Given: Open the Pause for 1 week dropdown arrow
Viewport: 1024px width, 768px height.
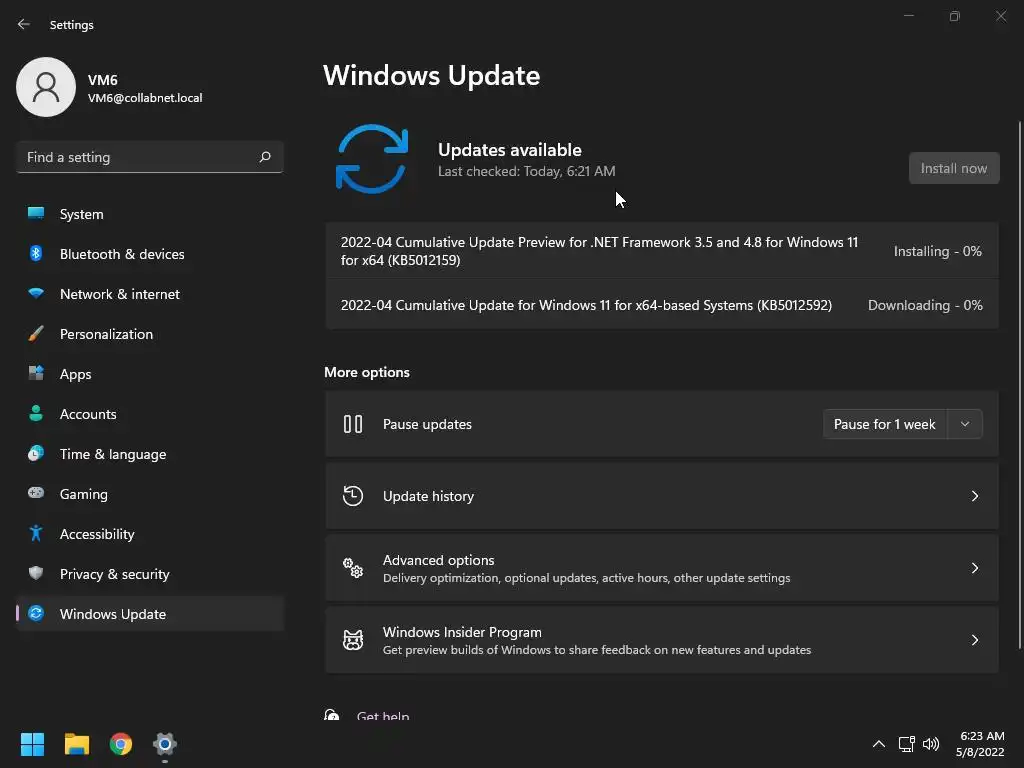Looking at the screenshot, I should coord(965,424).
